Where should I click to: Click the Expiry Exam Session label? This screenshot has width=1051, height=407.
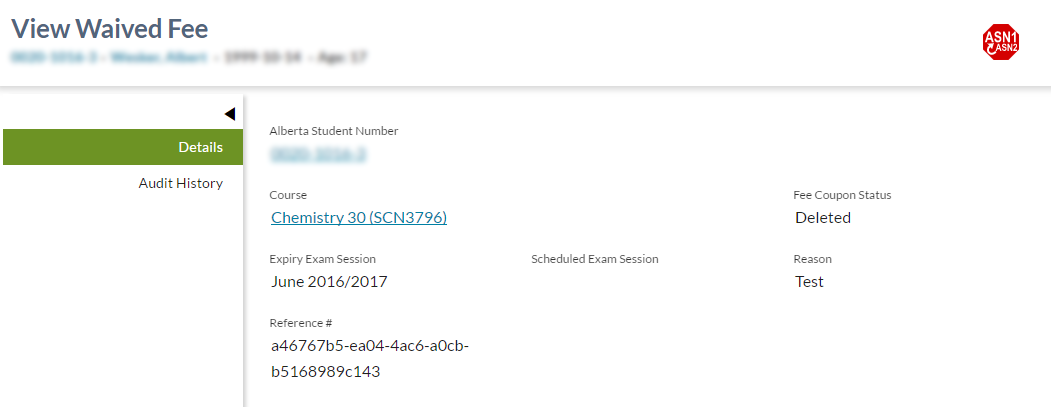[x=323, y=259]
